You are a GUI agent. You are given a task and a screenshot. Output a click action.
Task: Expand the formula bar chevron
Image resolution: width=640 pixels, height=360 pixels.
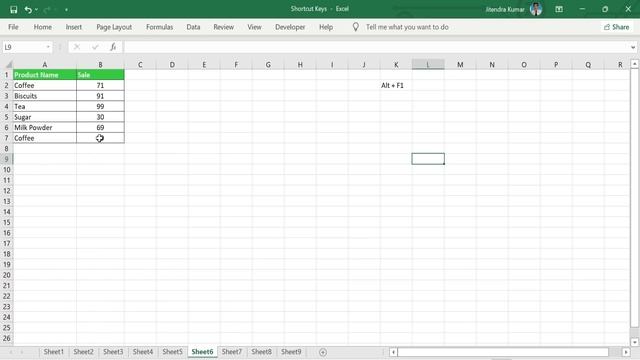[633, 47]
